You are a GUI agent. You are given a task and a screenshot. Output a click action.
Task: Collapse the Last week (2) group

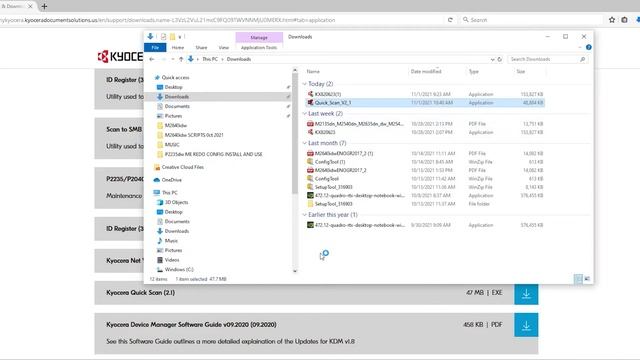[304, 113]
